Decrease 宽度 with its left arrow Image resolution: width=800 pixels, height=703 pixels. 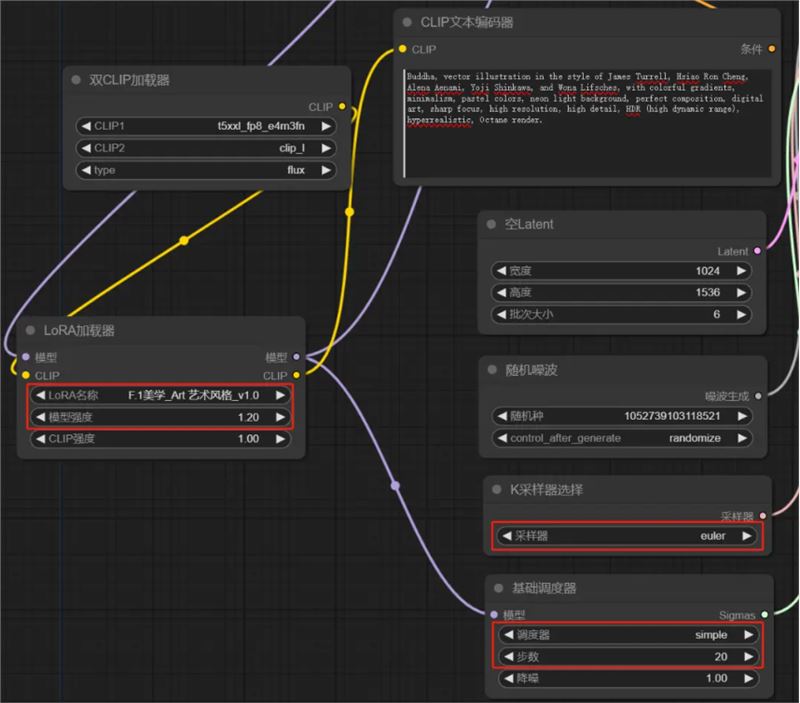click(x=502, y=270)
